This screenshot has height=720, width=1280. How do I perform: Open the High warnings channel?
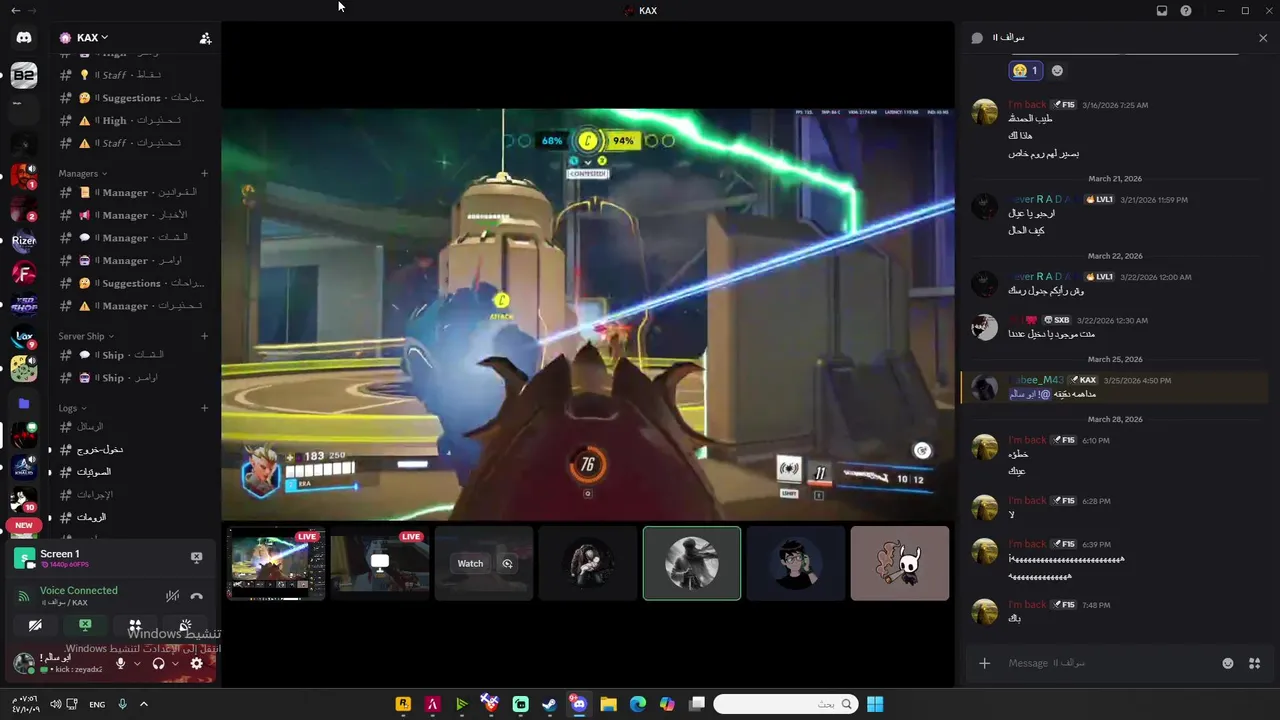click(x=133, y=120)
